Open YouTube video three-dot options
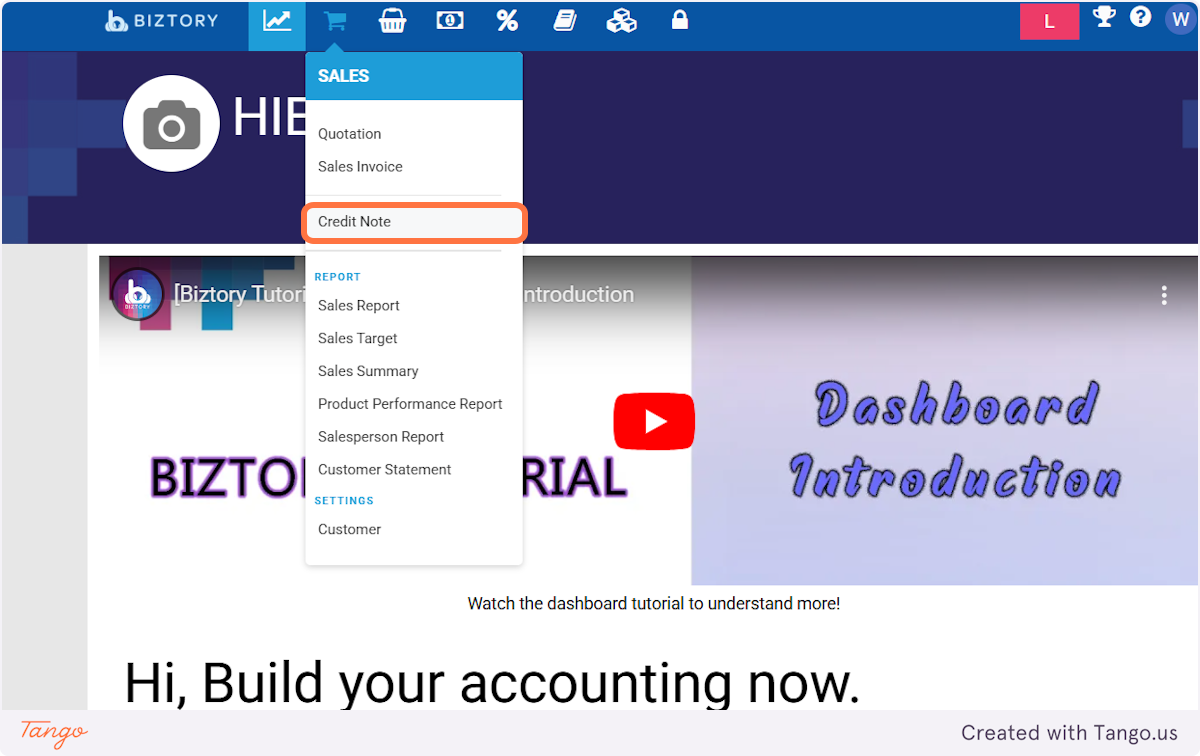The image size is (1200, 756). [x=1164, y=295]
